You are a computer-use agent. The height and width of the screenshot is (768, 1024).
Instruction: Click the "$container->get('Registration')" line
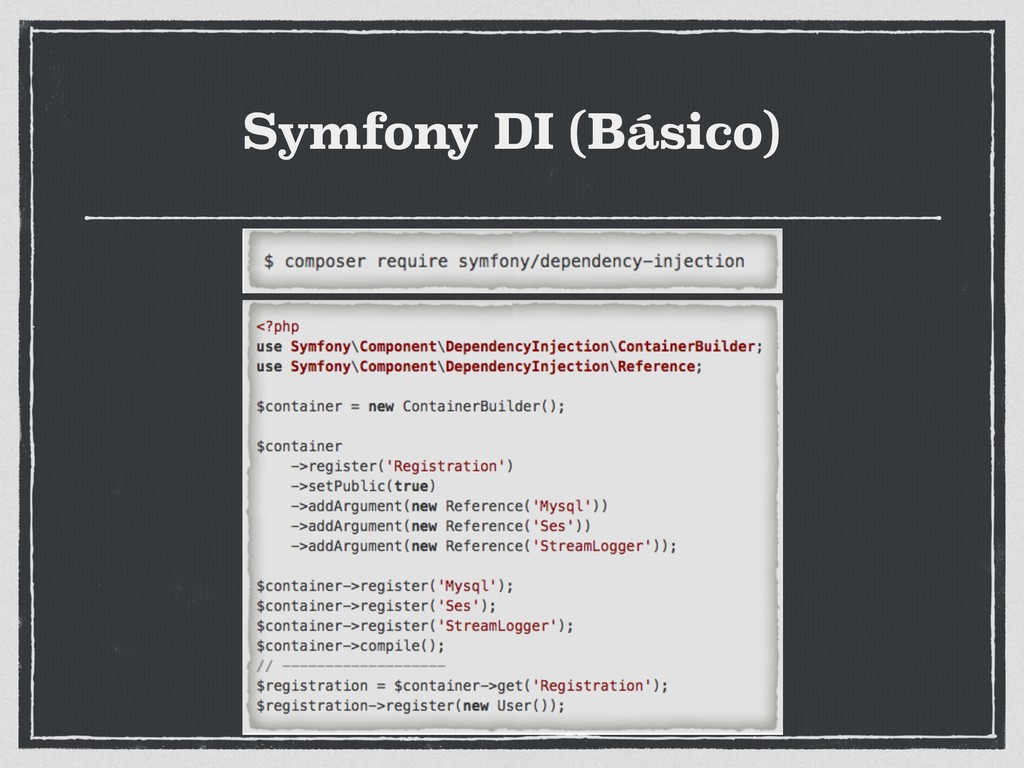point(462,686)
